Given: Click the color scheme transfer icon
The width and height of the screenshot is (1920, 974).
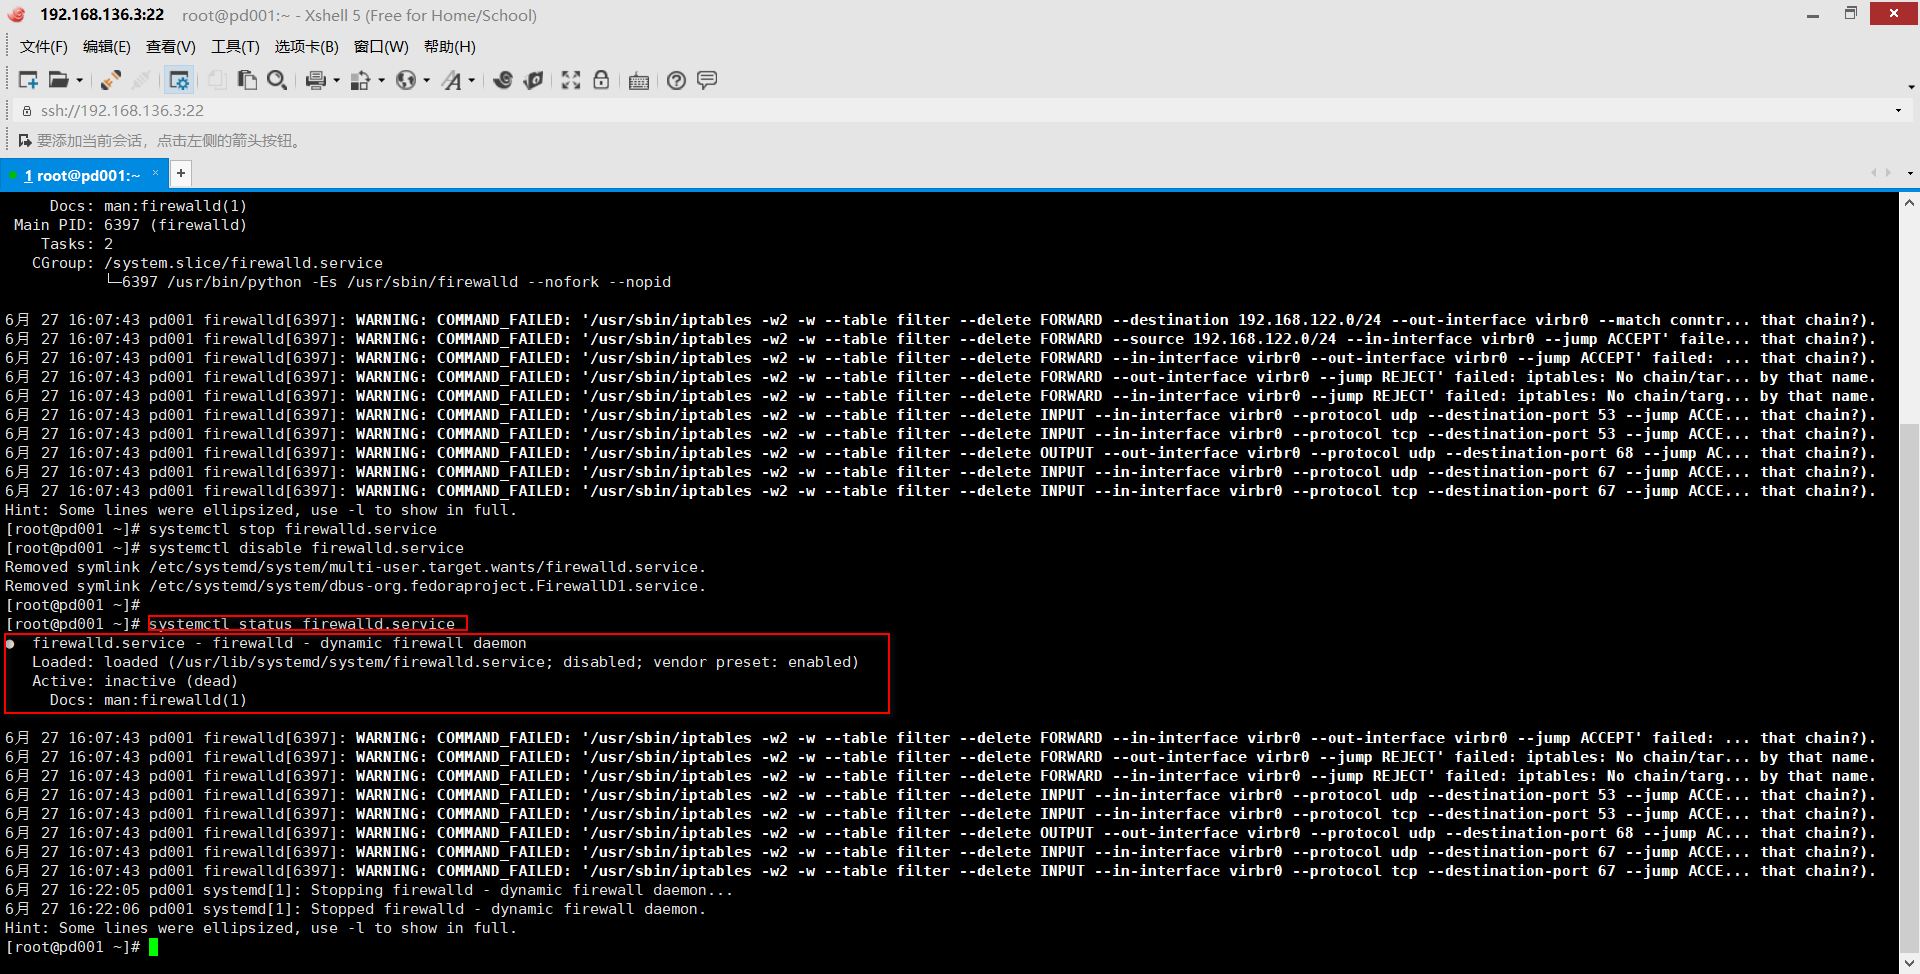Looking at the screenshot, I should (x=361, y=80).
